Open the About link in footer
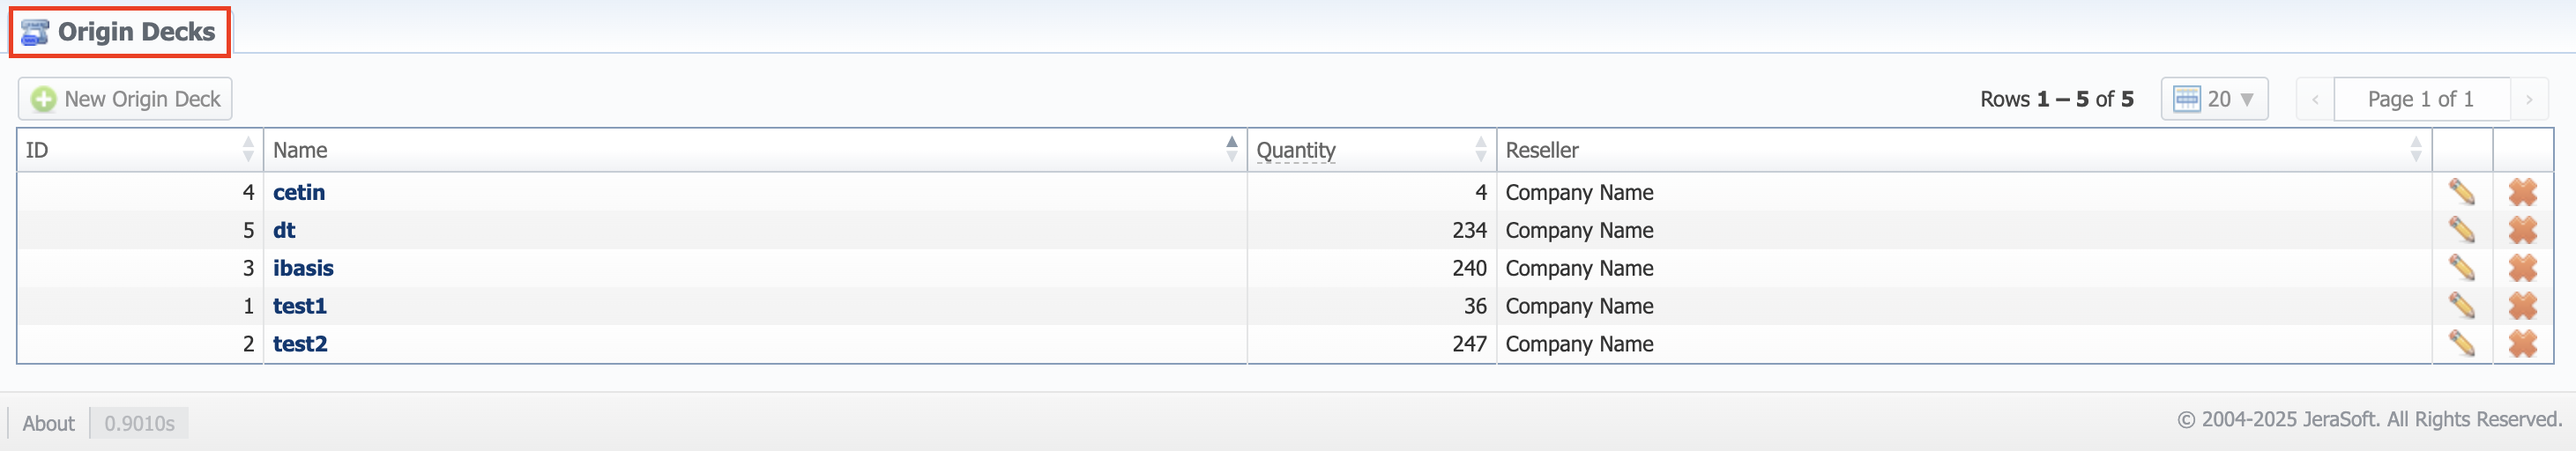Image resolution: width=2576 pixels, height=451 pixels. (x=48, y=423)
